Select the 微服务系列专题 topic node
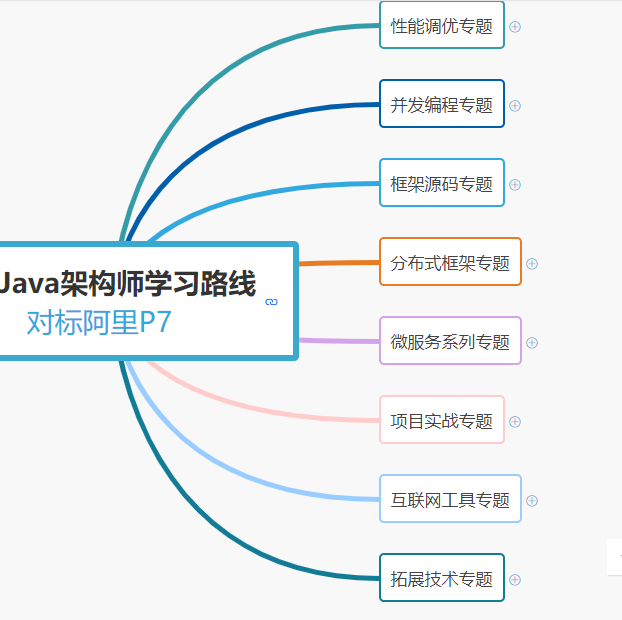The image size is (622, 620). click(x=450, y=340)
